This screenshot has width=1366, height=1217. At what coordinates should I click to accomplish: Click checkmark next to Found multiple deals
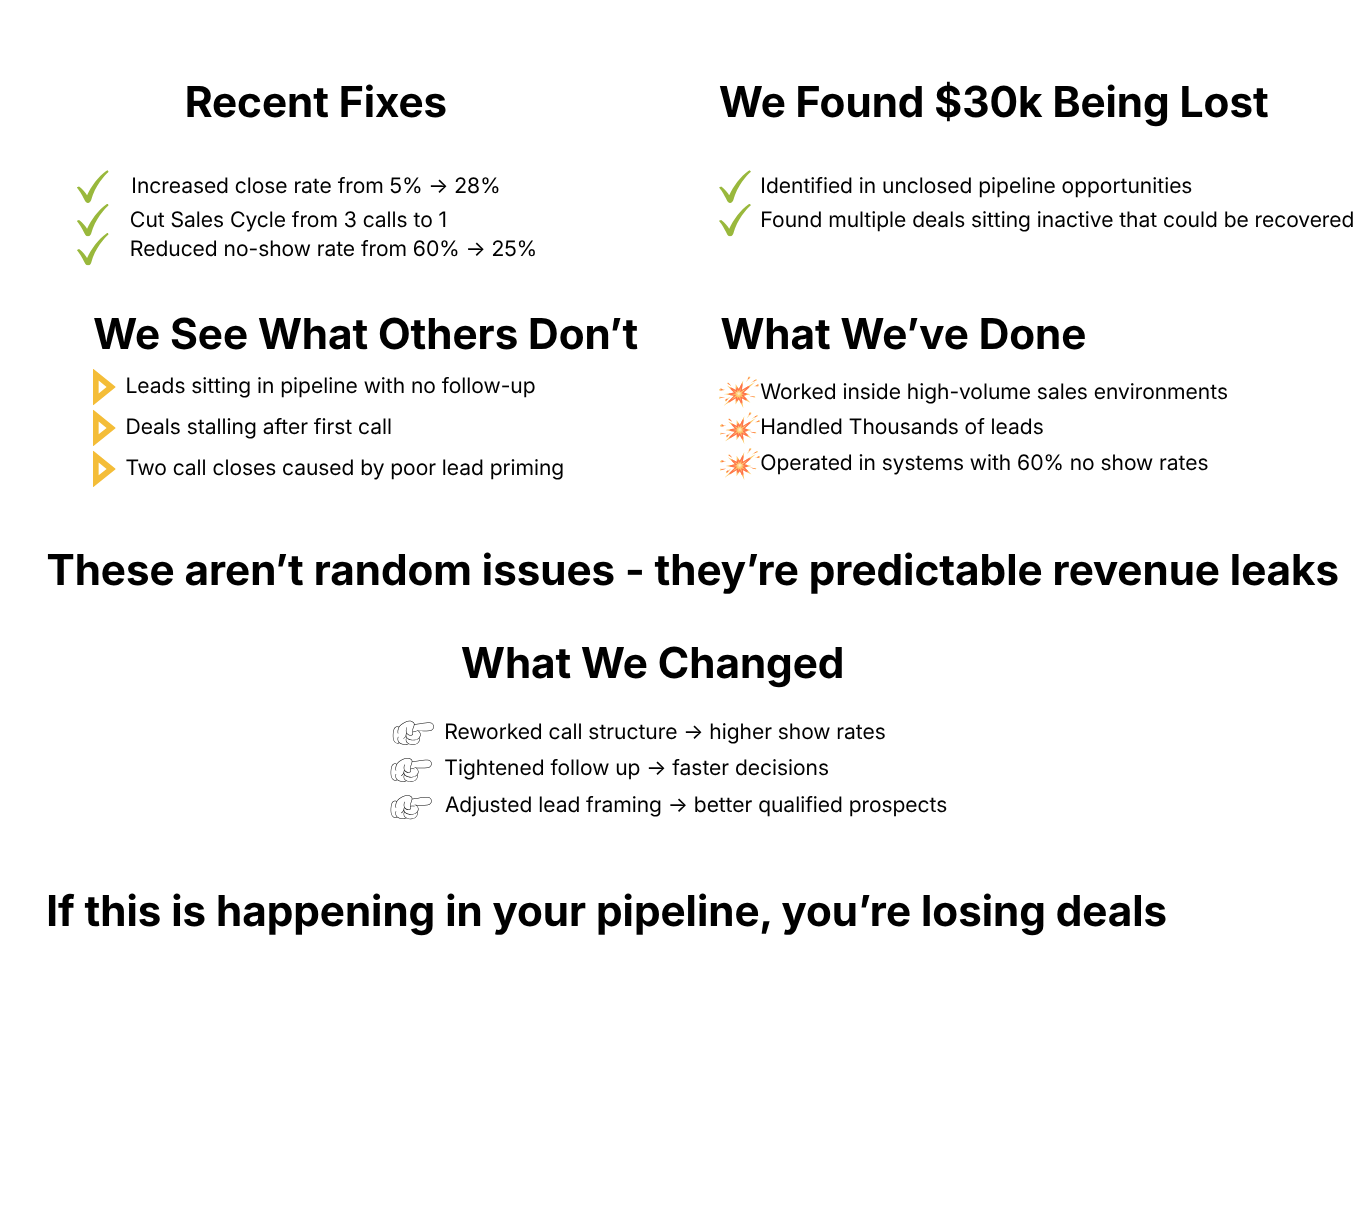(735, 220)
